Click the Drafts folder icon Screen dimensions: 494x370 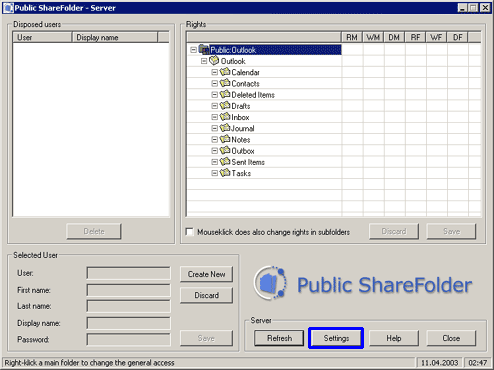pyautogui.click(x=225, y=106)
